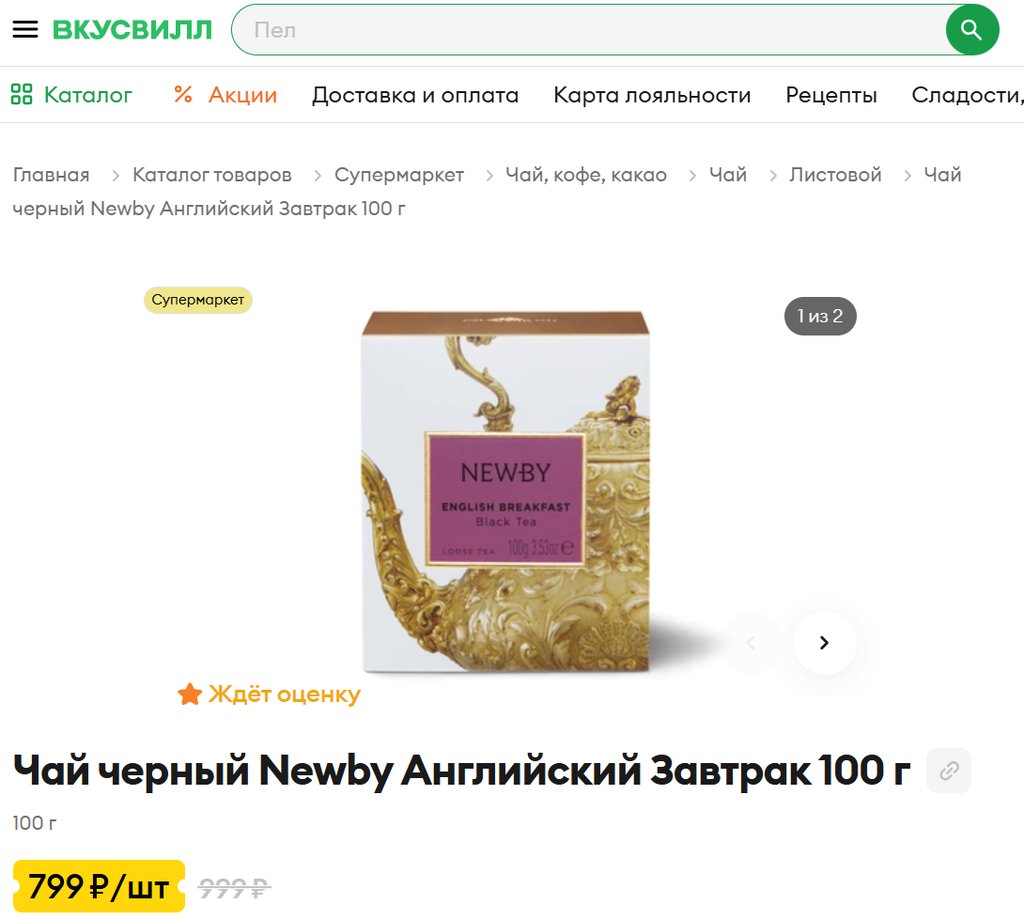
Task: Open the Рецепты menu item
Action: [x=831, y=95]
